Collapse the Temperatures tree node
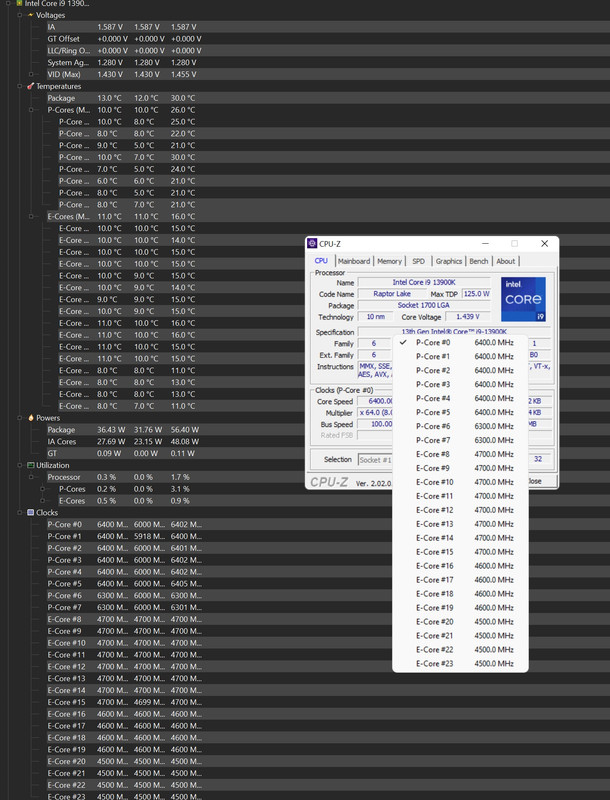 click(20, 86)
